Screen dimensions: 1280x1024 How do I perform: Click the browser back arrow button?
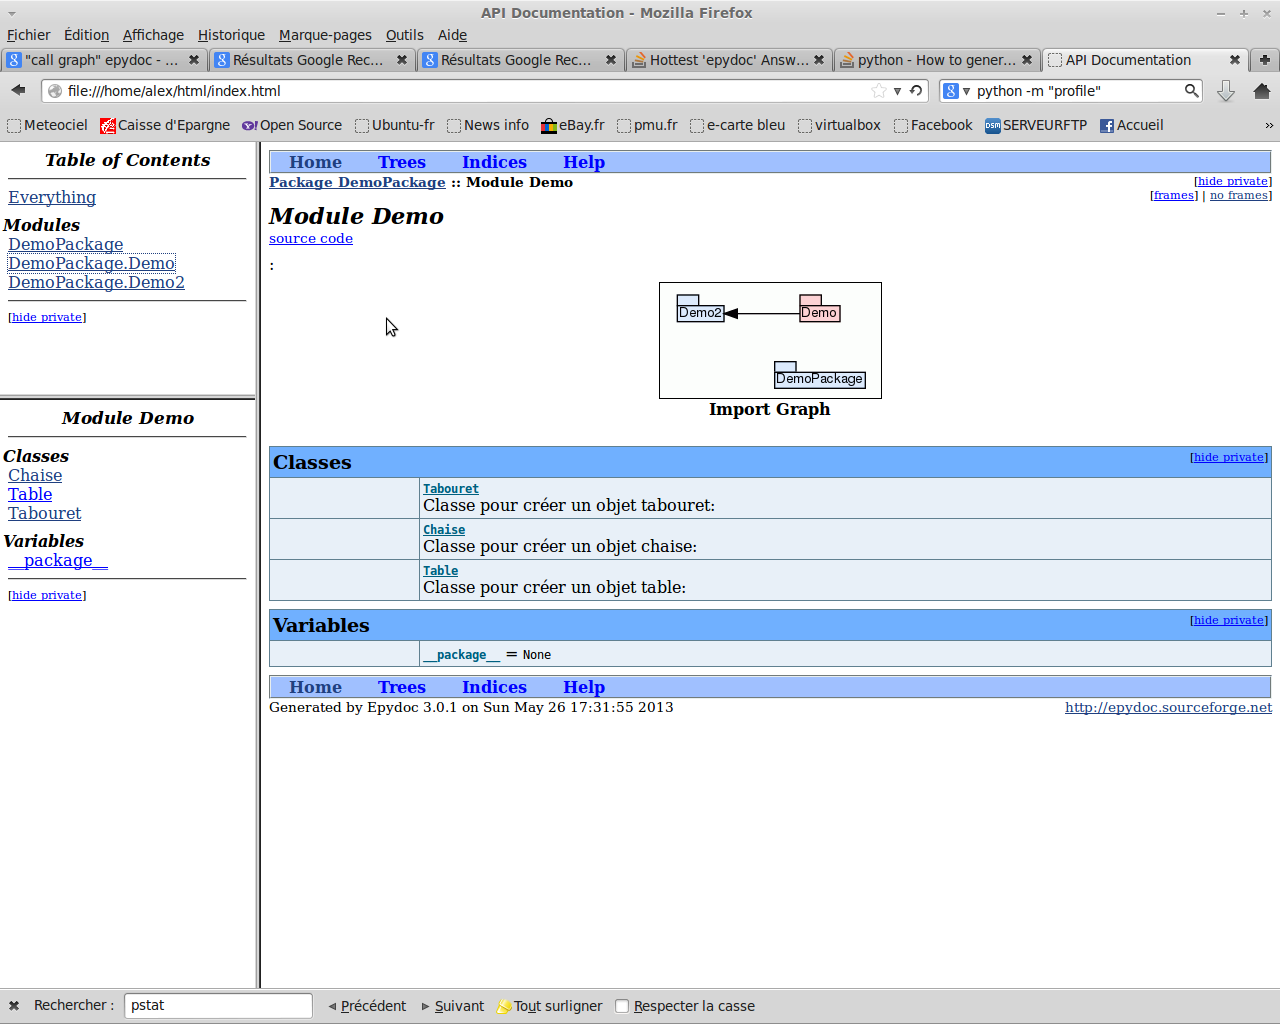(18, 91)
